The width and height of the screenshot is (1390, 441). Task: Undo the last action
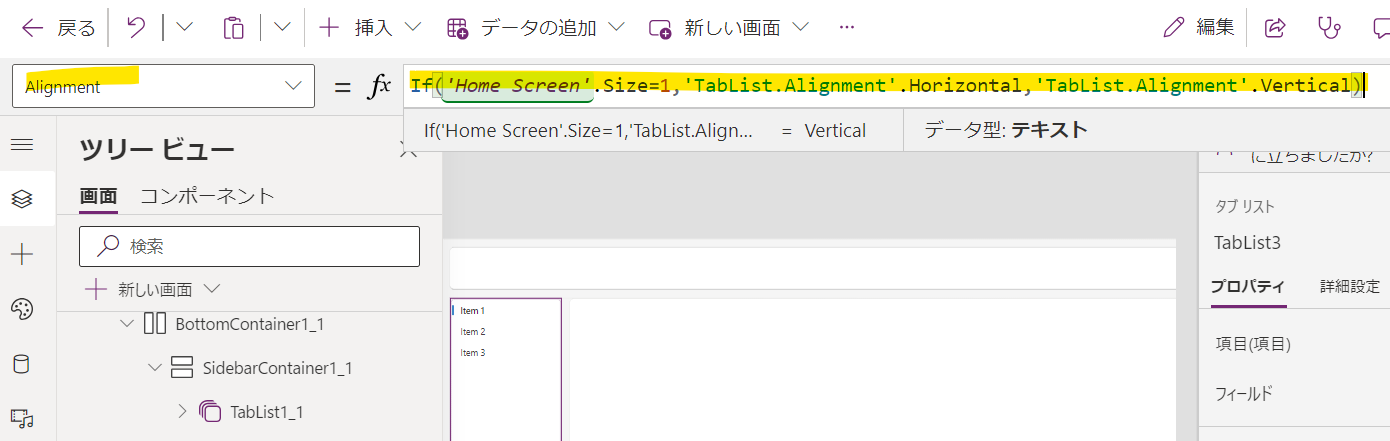[x=136, y=28]
